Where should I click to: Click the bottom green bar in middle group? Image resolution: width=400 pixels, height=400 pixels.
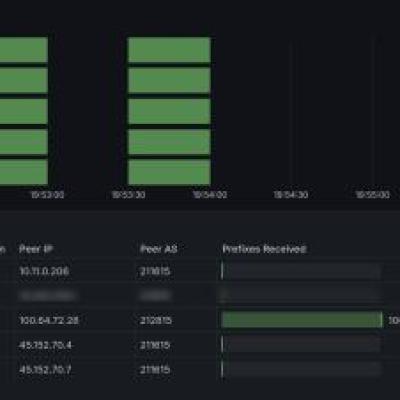point(169,172)
